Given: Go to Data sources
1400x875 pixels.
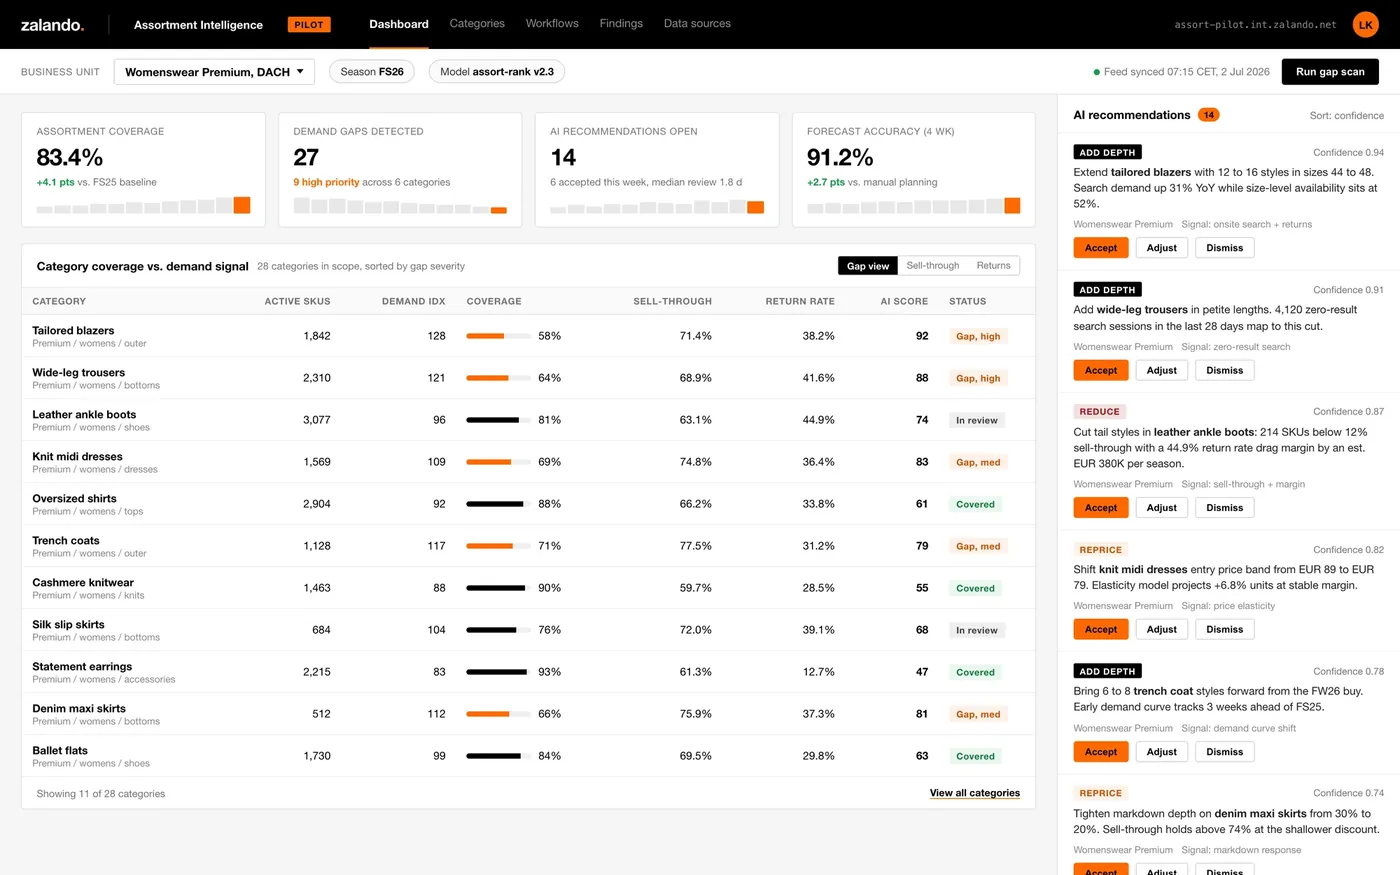Looking at the screenshot, I should (697, 24).
